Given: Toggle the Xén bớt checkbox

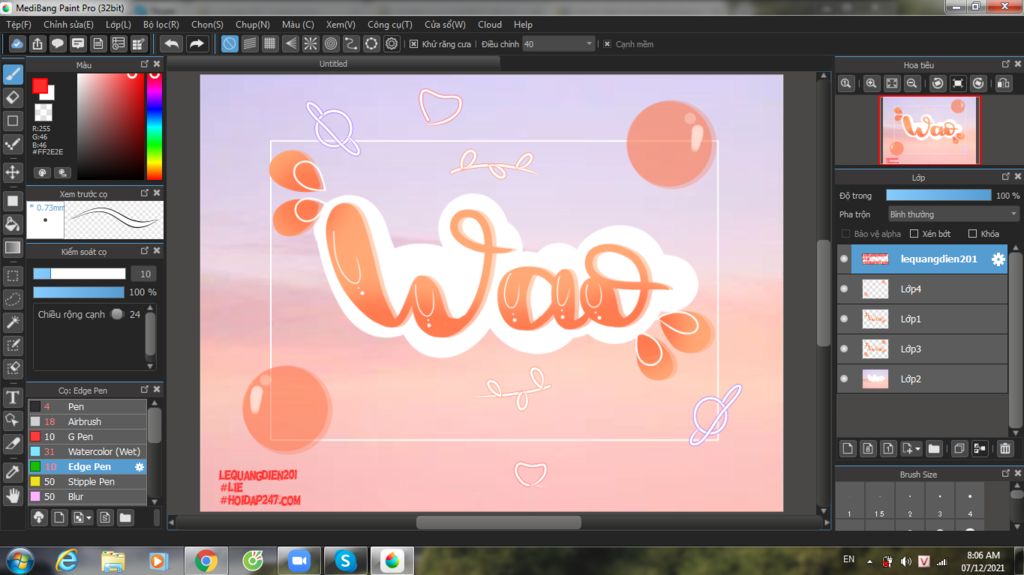Looking at the screenshot, I should [x=914, y=234].
